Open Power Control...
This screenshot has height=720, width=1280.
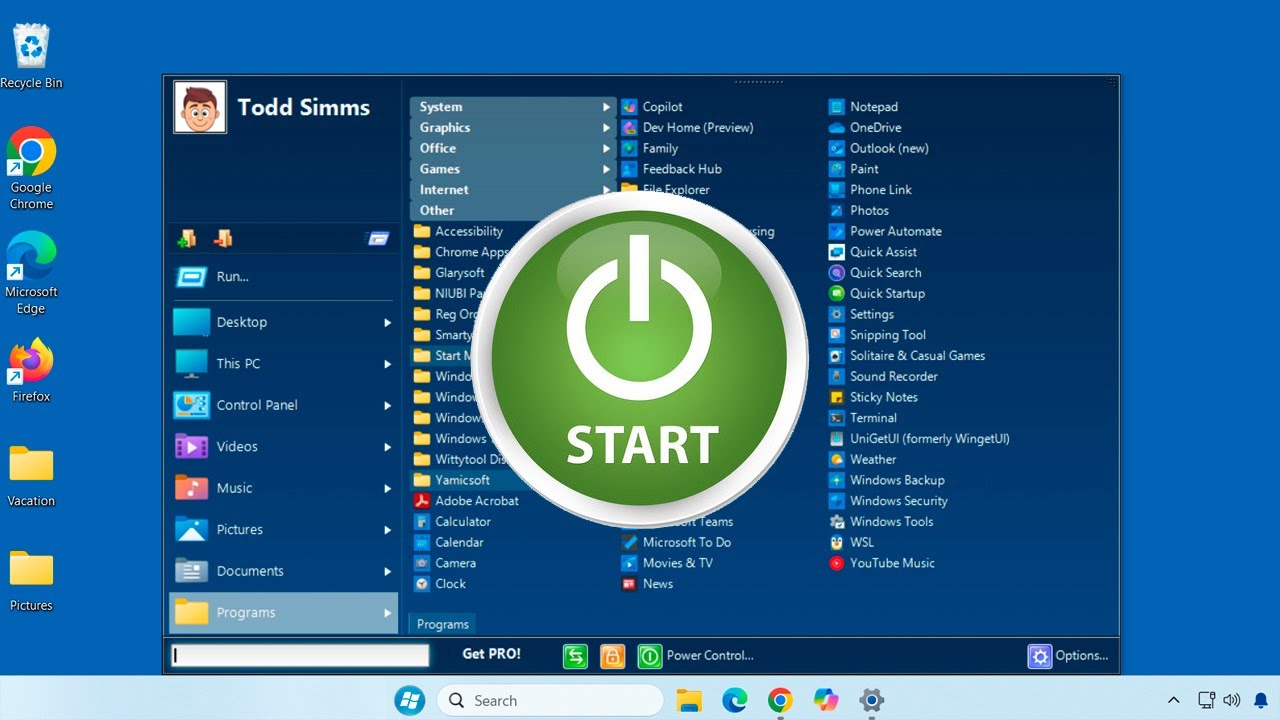pyautogui.click(x=697, y=656)
